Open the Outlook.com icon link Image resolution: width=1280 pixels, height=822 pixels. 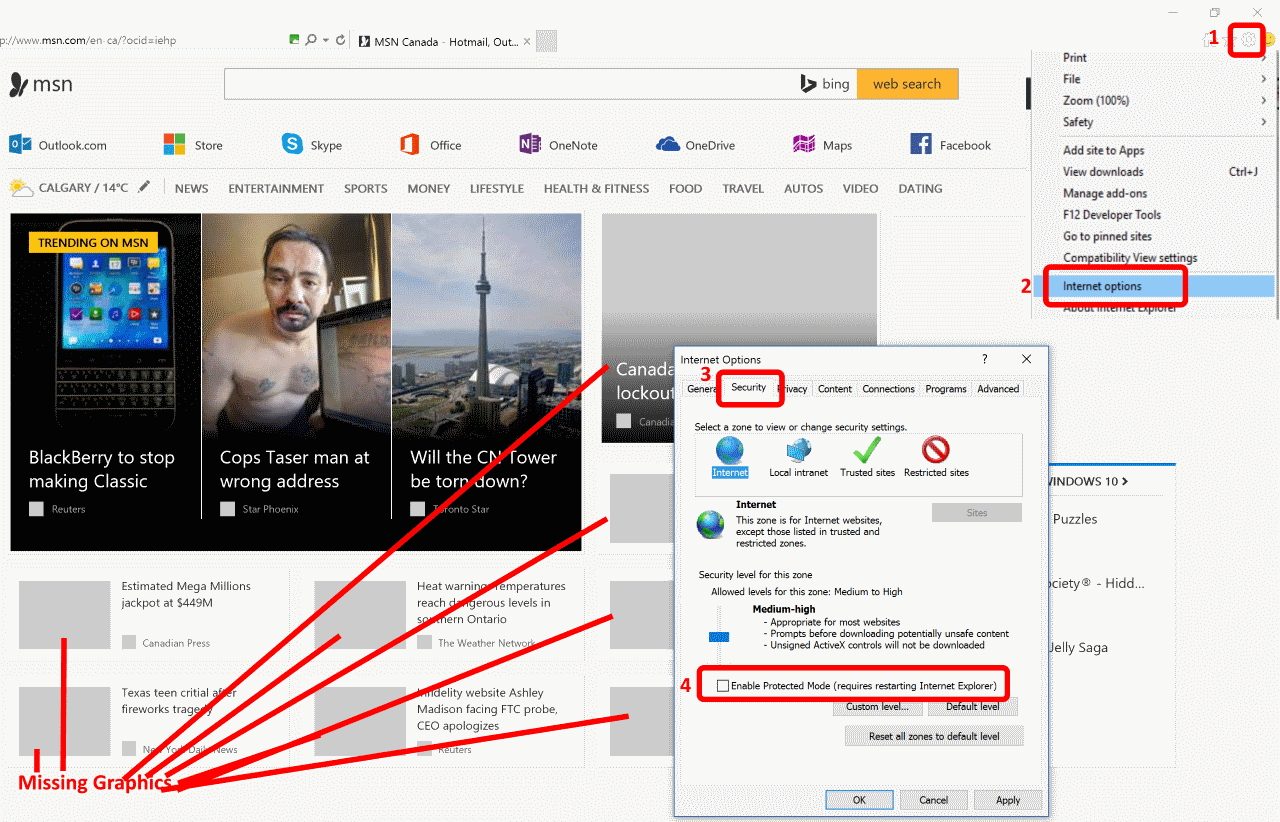[x=20, y=145]
